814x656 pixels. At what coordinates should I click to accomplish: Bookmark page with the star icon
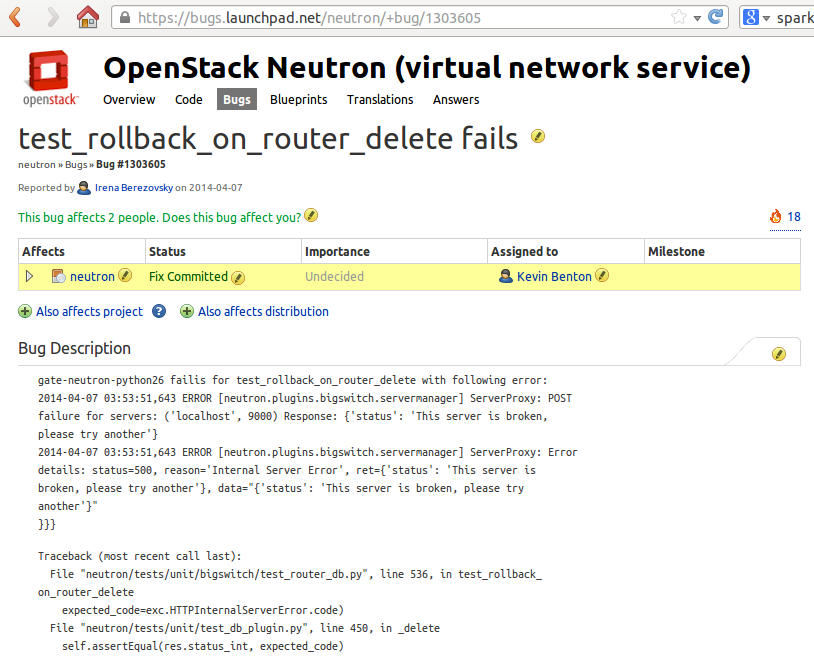click(679, 17)
